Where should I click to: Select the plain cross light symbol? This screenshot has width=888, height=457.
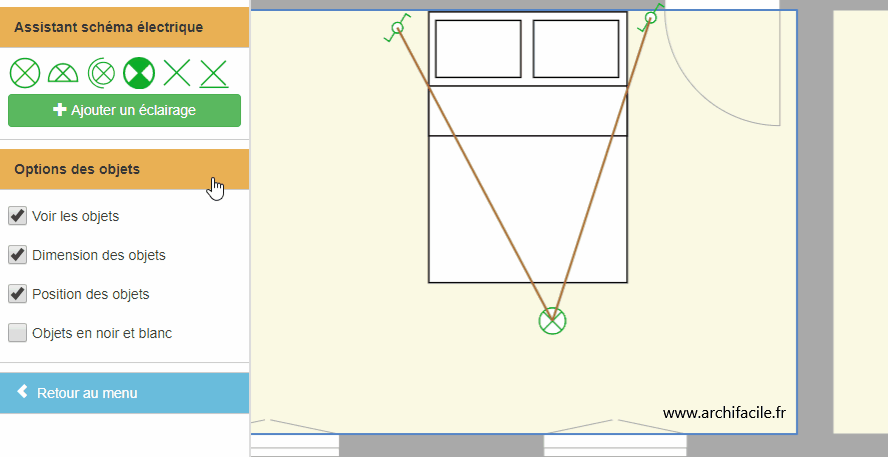point(177,72)
